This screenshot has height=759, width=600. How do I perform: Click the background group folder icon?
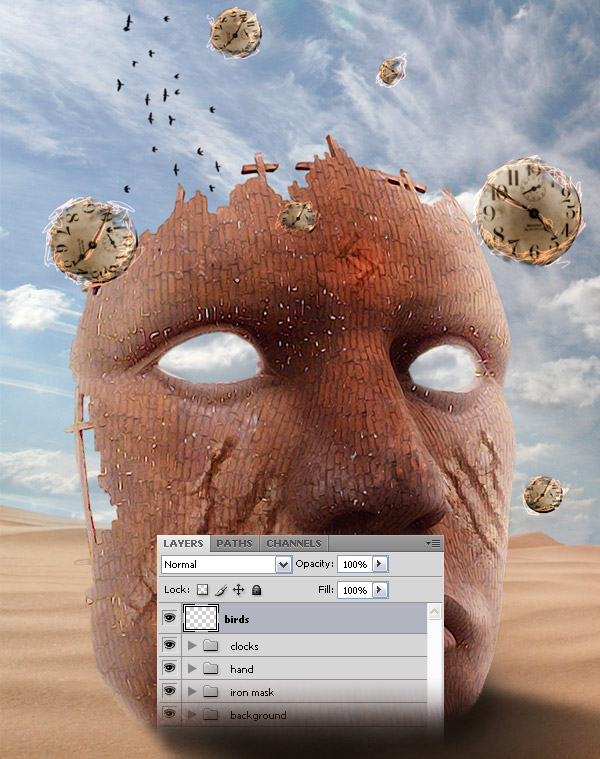(x=210, y=714)
